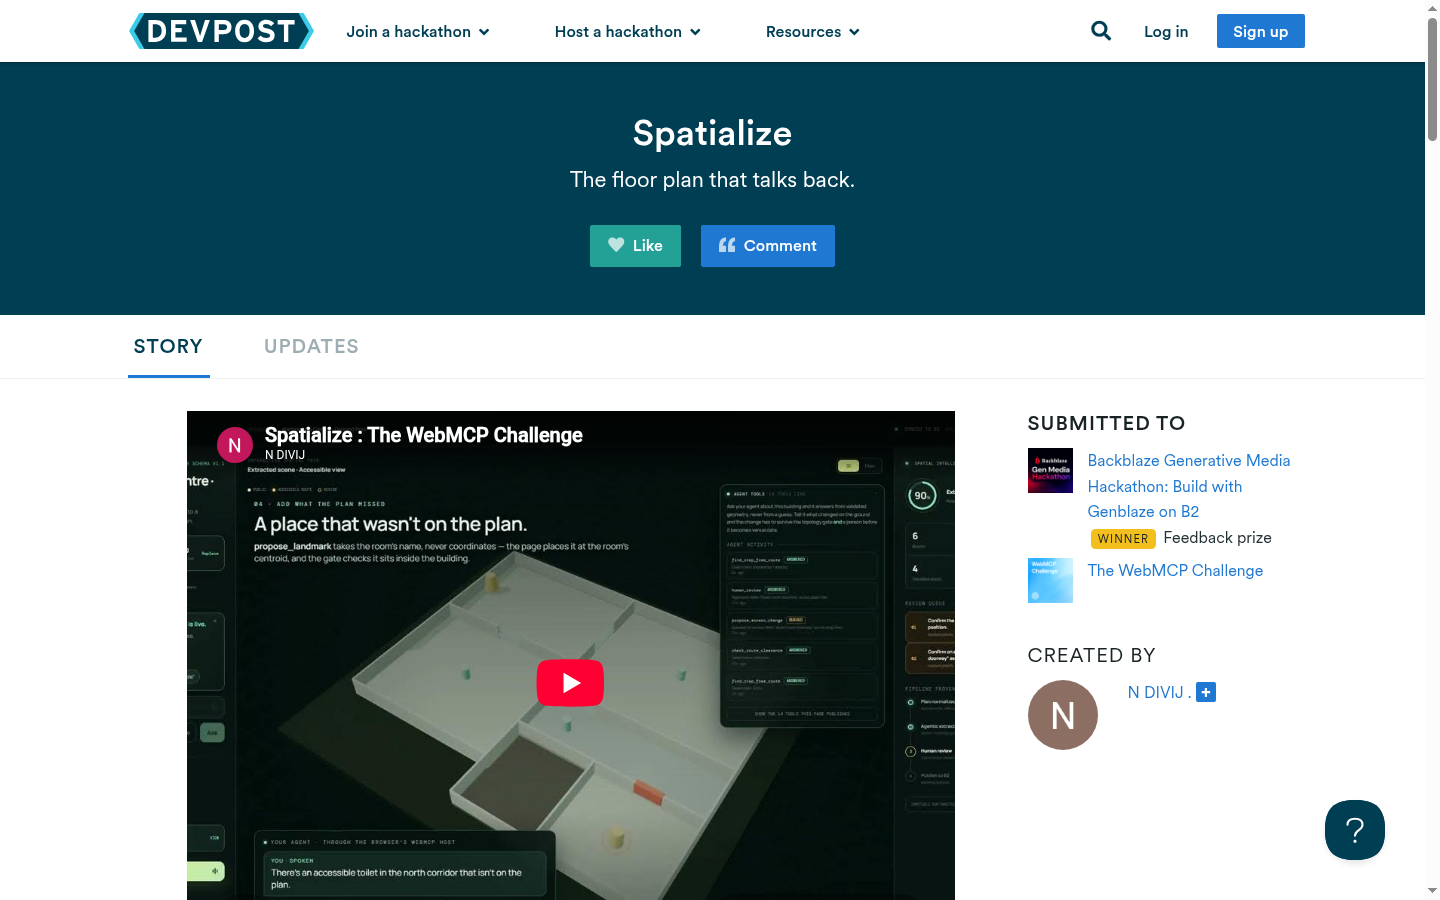Play the Spatialize YouTube video
This screenshot has width=1440, height=900.
tap(570, 683)
